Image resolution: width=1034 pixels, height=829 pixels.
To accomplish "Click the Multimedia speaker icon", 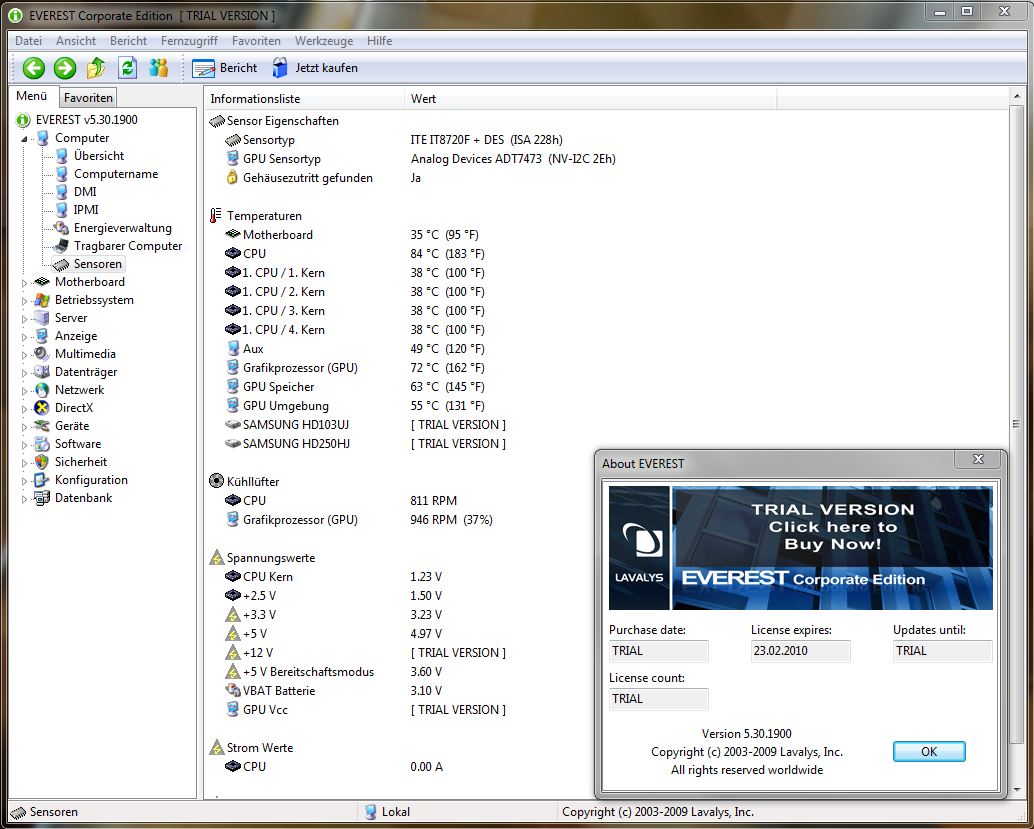I will (x=42, y=354).
